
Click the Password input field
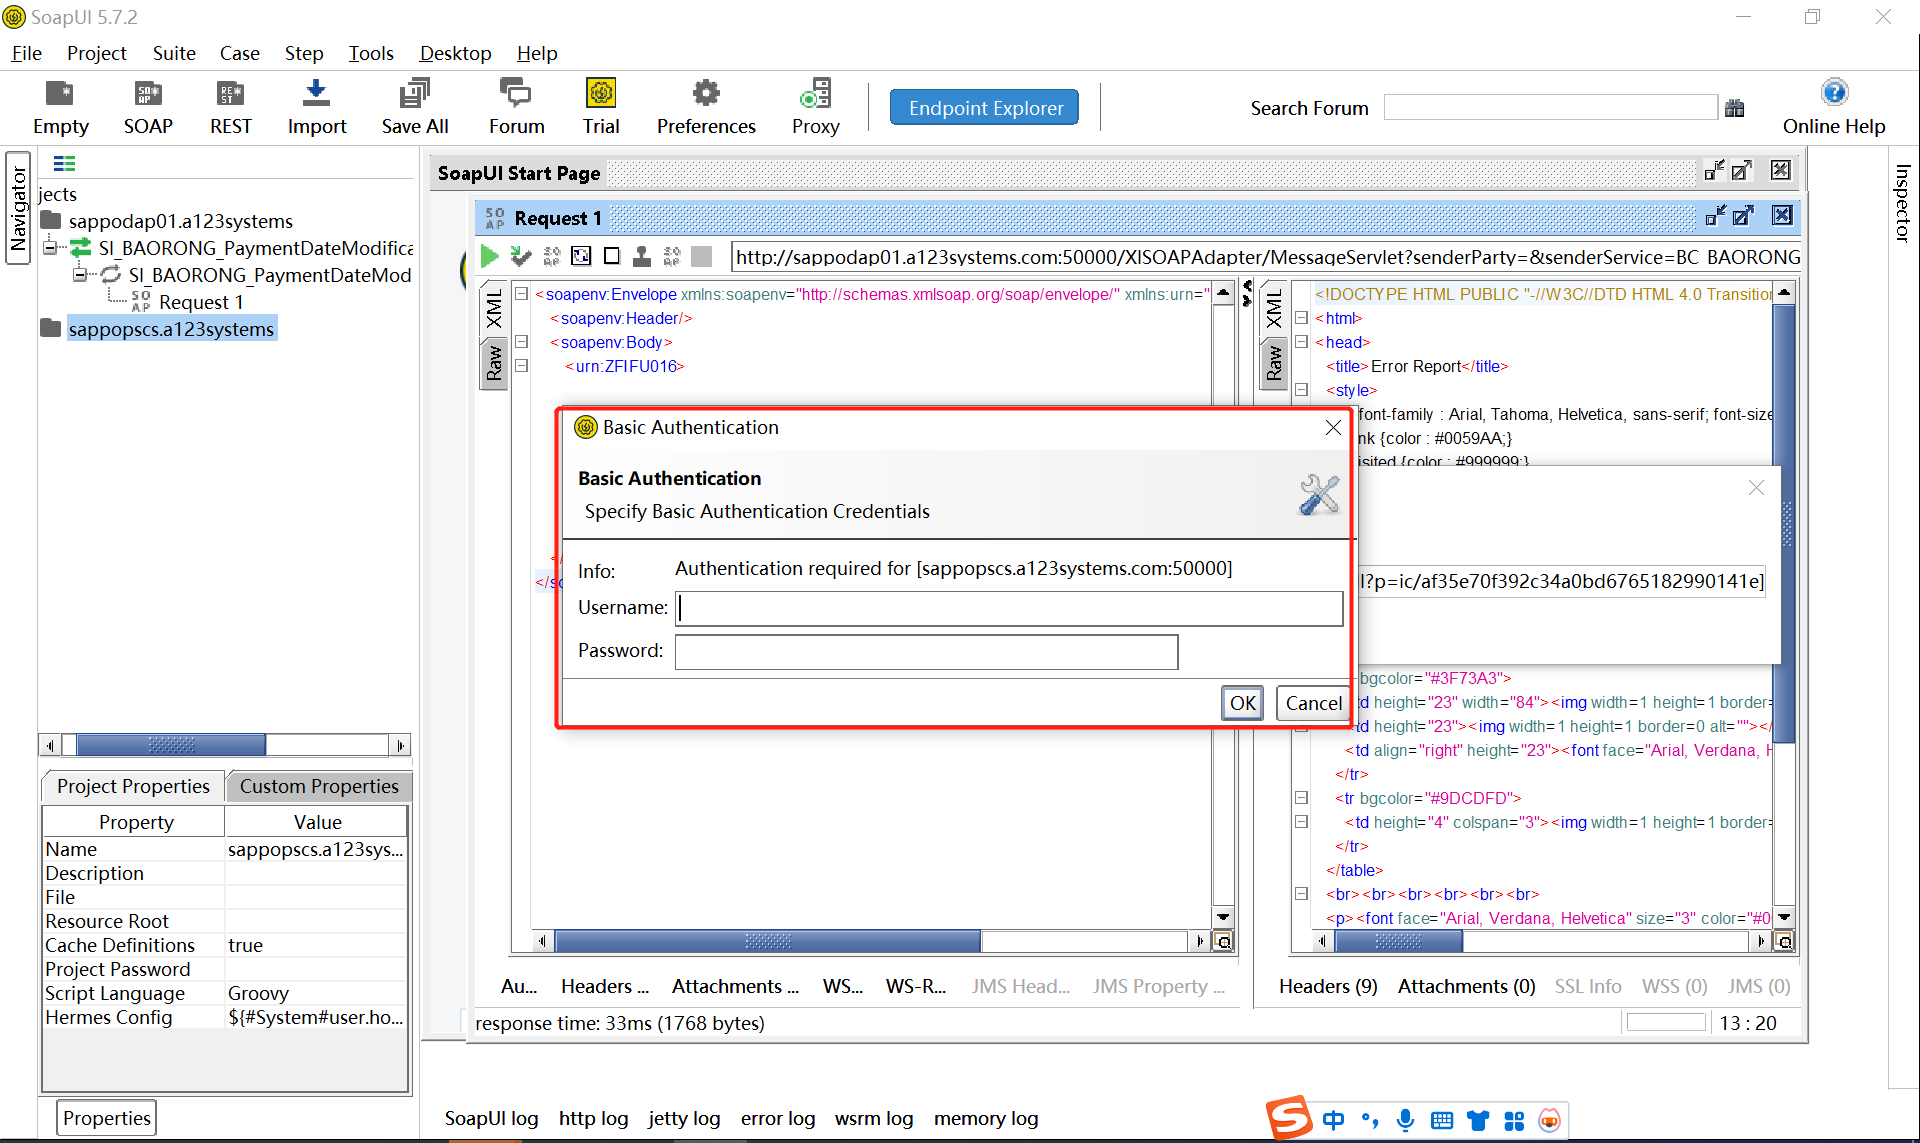(926, 652)
